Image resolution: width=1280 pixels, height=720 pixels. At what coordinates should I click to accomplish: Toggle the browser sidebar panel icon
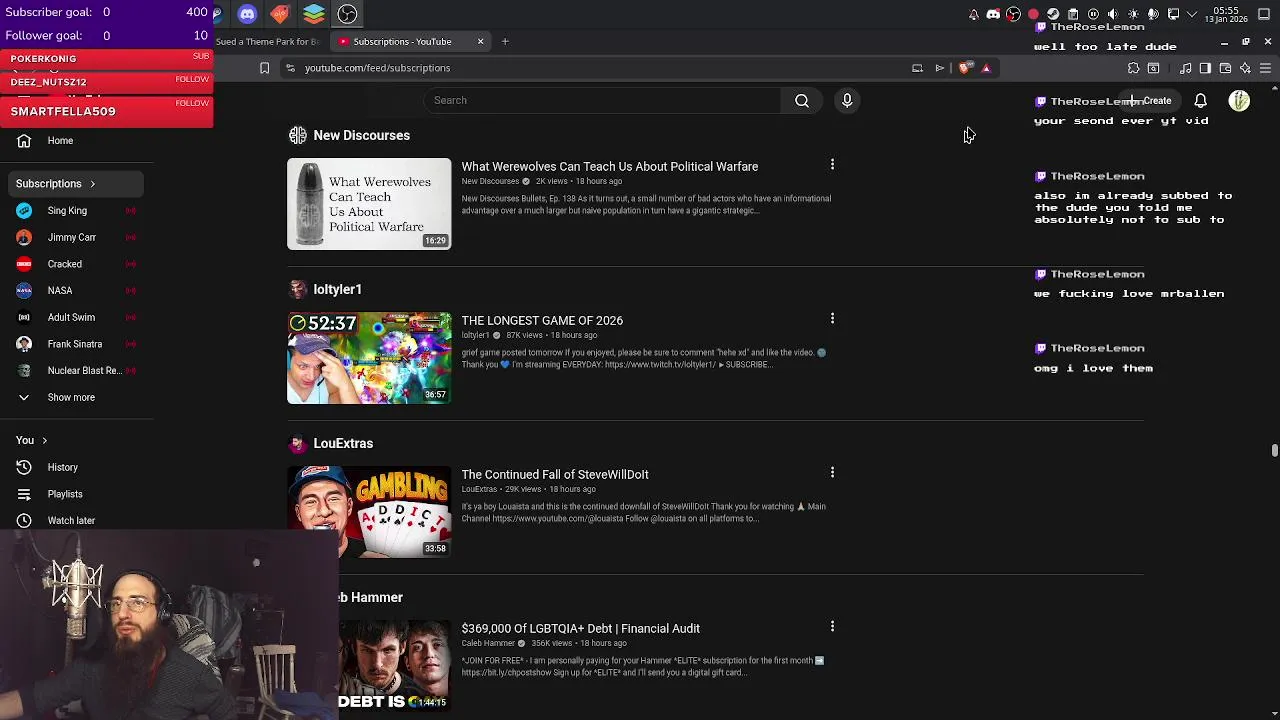(x=1205, y=68)
